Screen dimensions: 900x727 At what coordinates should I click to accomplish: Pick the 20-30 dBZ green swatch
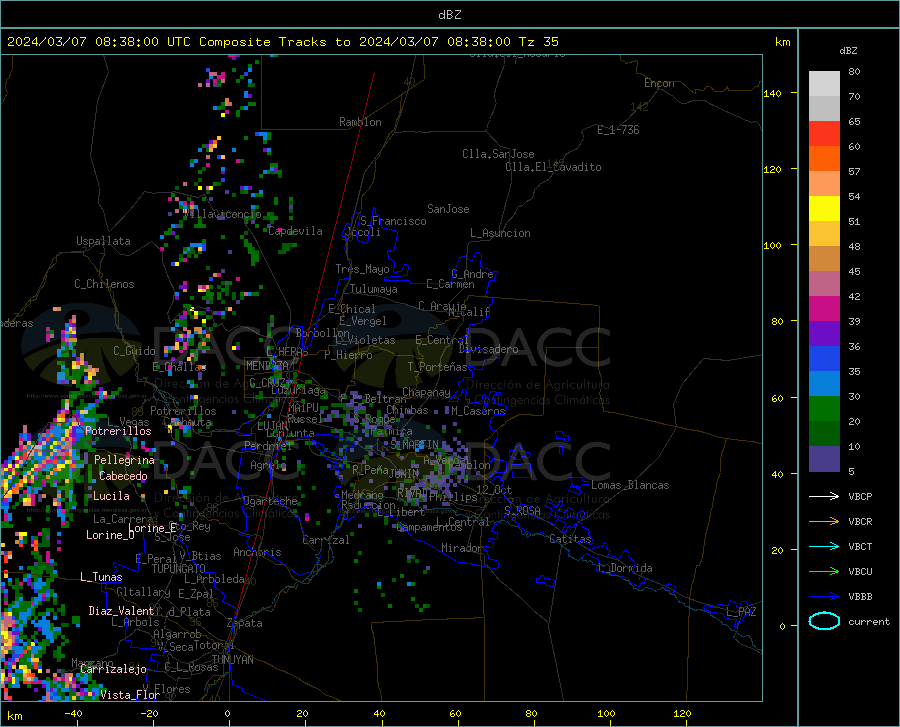(x=824, y=409)
